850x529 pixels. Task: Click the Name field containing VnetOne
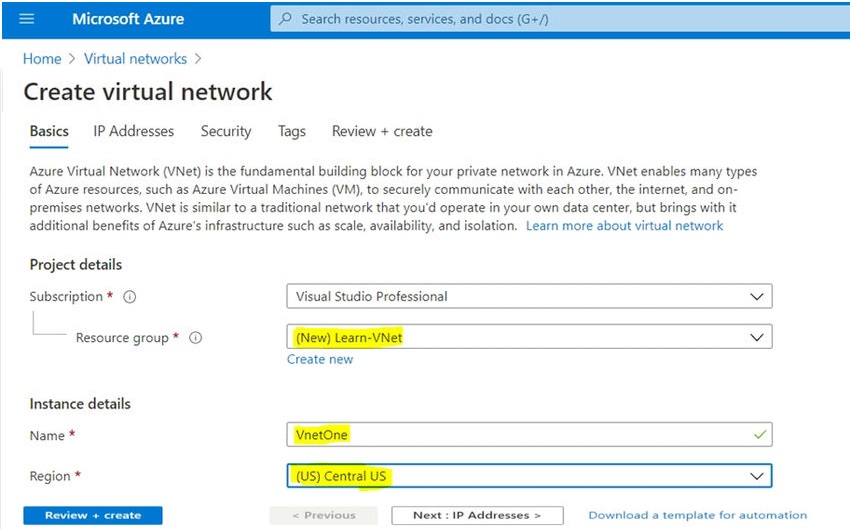coord(529,435)
